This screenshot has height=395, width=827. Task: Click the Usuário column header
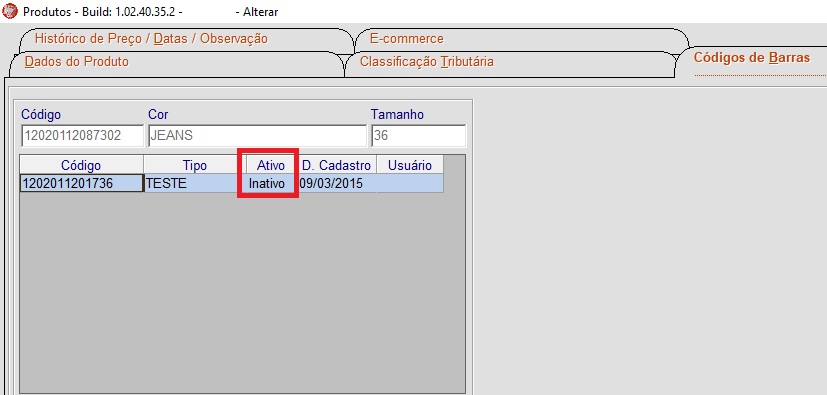click(x=410, y=166)
